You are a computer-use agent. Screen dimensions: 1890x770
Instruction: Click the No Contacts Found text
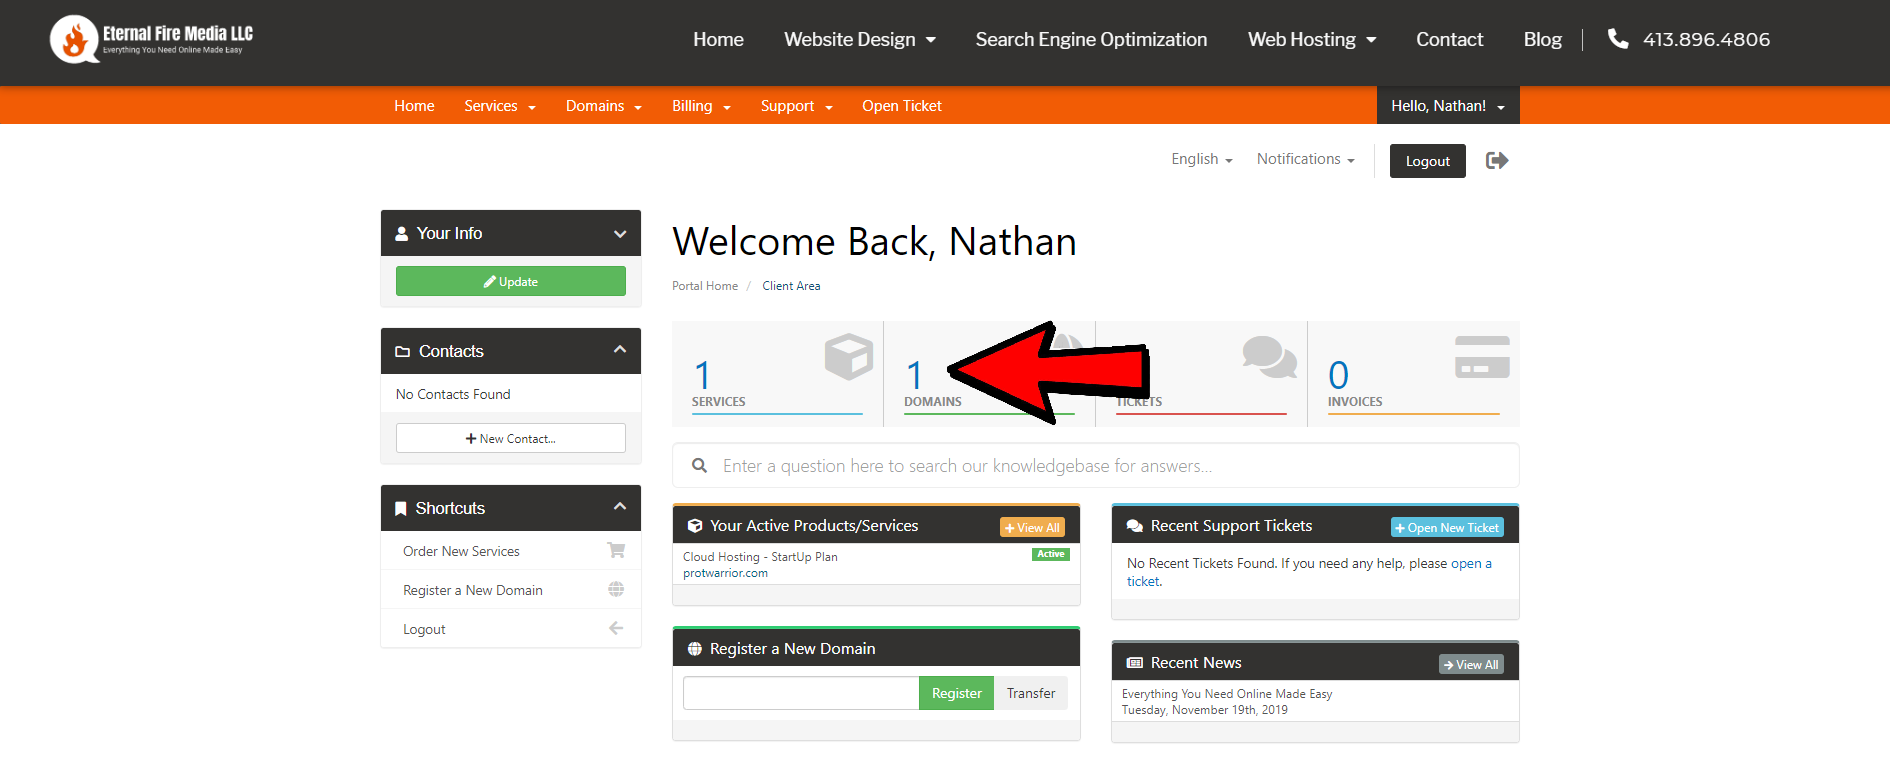(453, 394)
